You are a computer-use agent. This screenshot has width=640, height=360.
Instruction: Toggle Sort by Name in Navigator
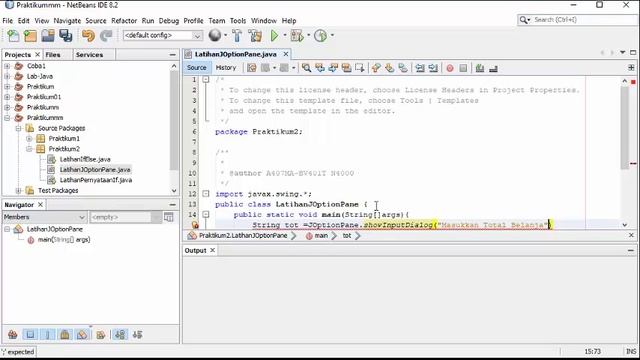pyautogui.click(x=120, y=335)
